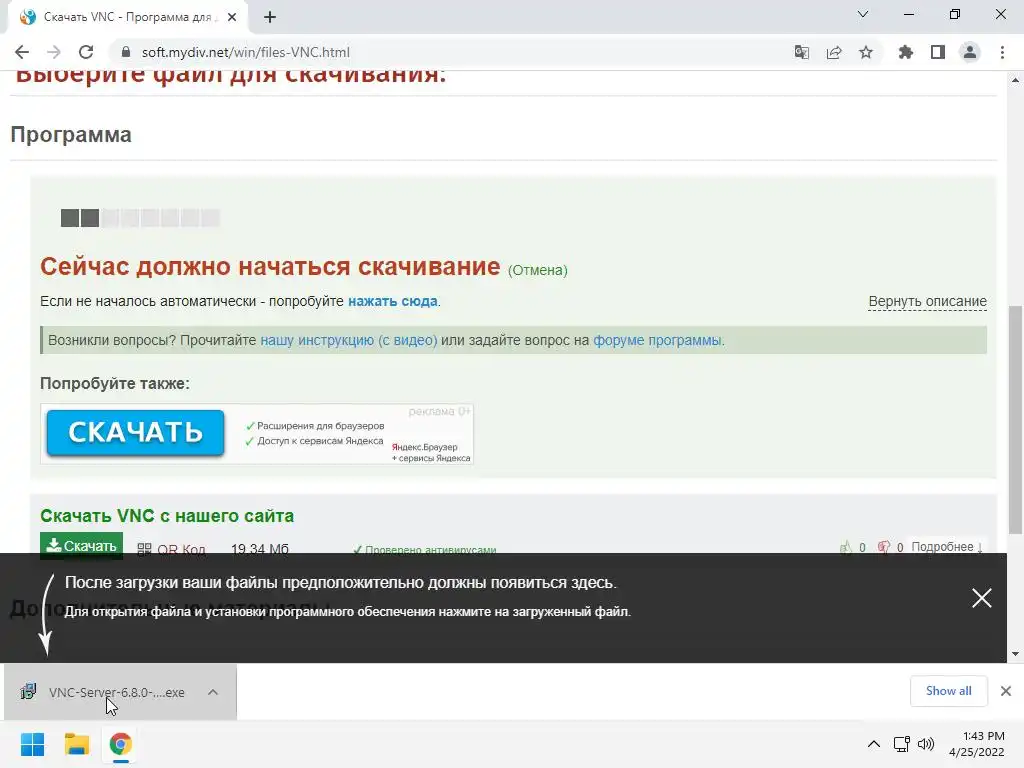Click the scrollbar down arrow

point(1015,653)
